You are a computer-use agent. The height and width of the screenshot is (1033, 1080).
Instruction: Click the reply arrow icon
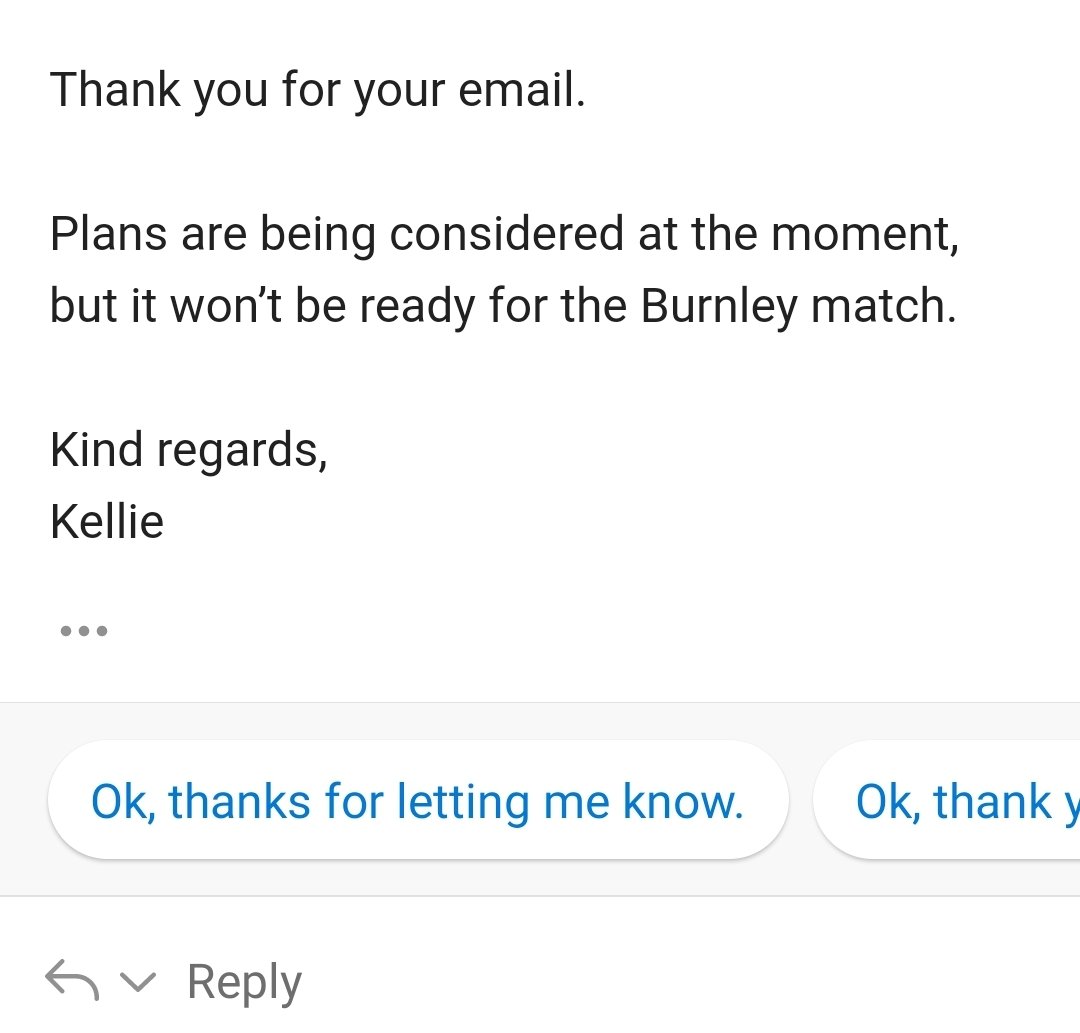[x=72, y=980]
